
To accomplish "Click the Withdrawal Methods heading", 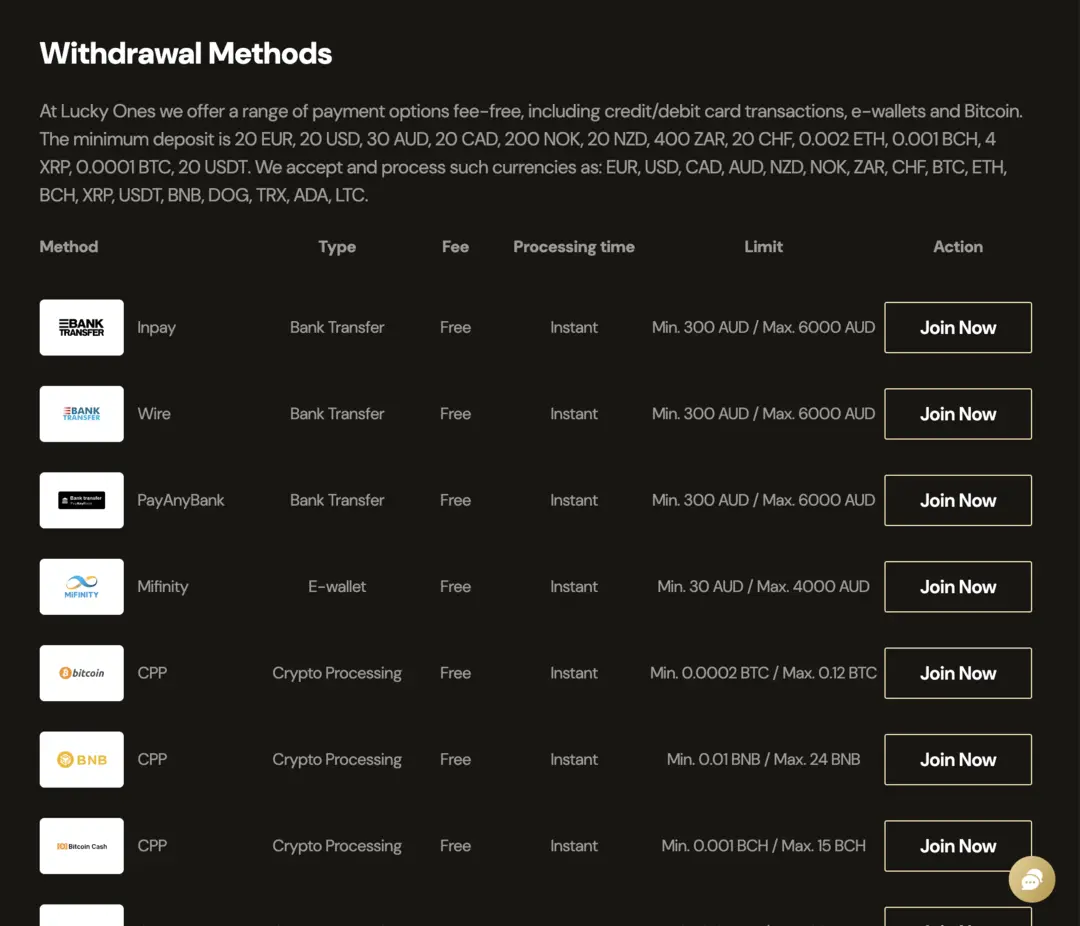I will click(186, 54).
